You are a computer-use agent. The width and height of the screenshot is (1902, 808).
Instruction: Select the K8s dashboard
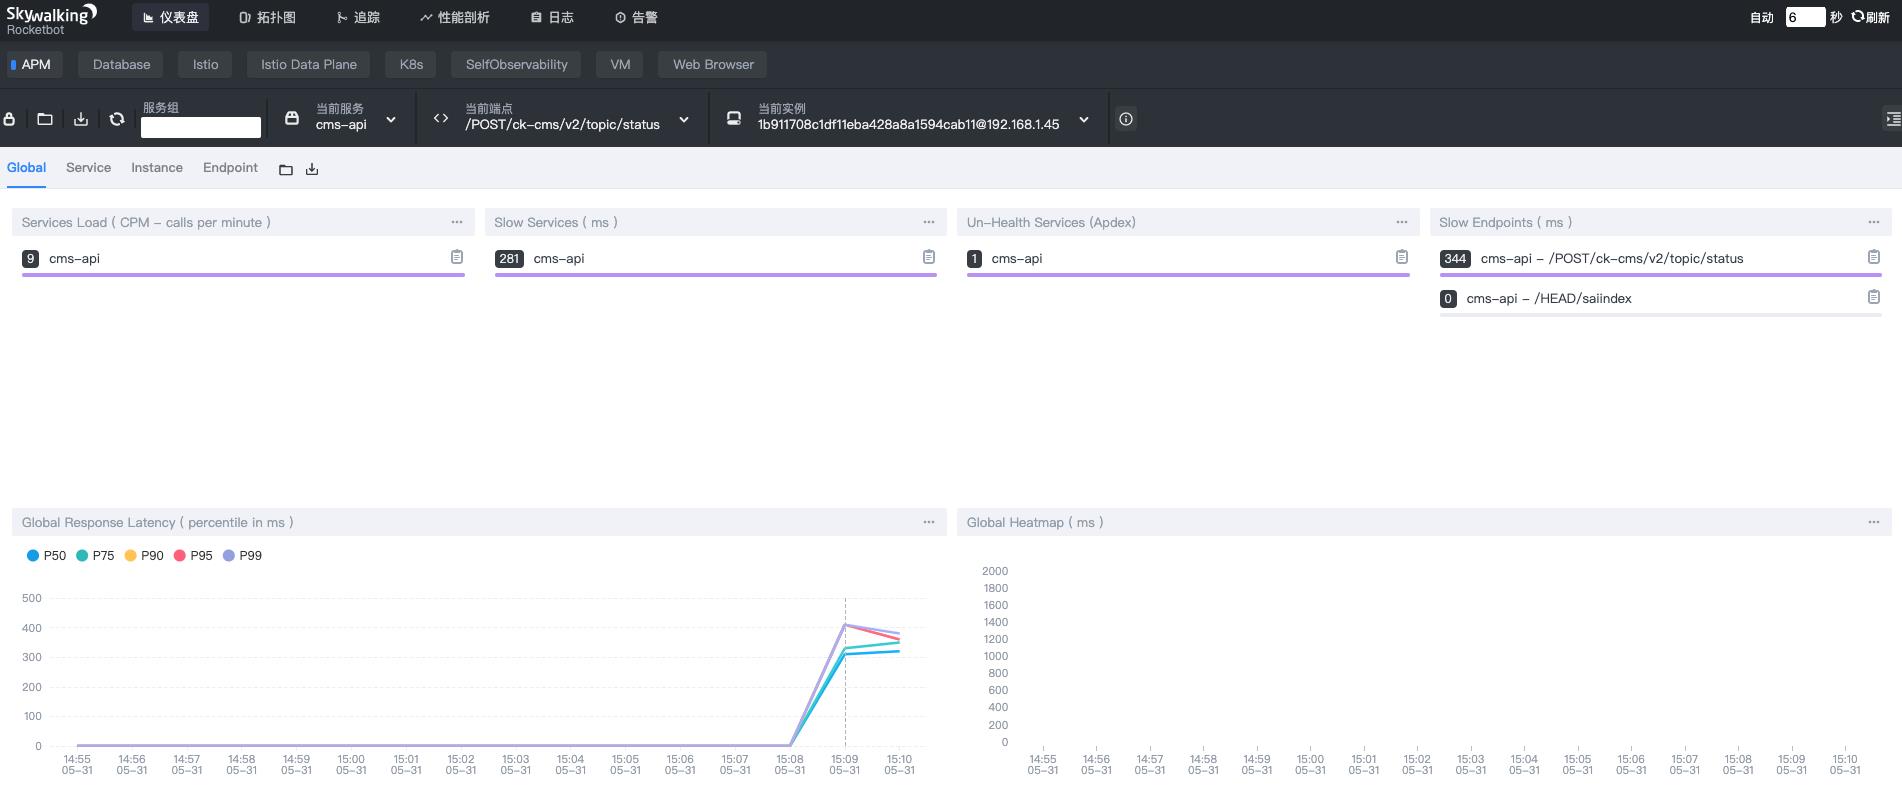(x=411, y=64)
